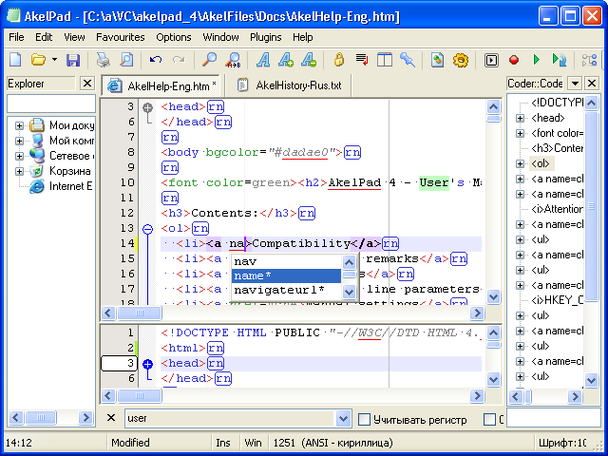Viewport: 608px width, 456px height.
Task: Click Find and Replace binoculars icon
Action: (x=233, y=60)
